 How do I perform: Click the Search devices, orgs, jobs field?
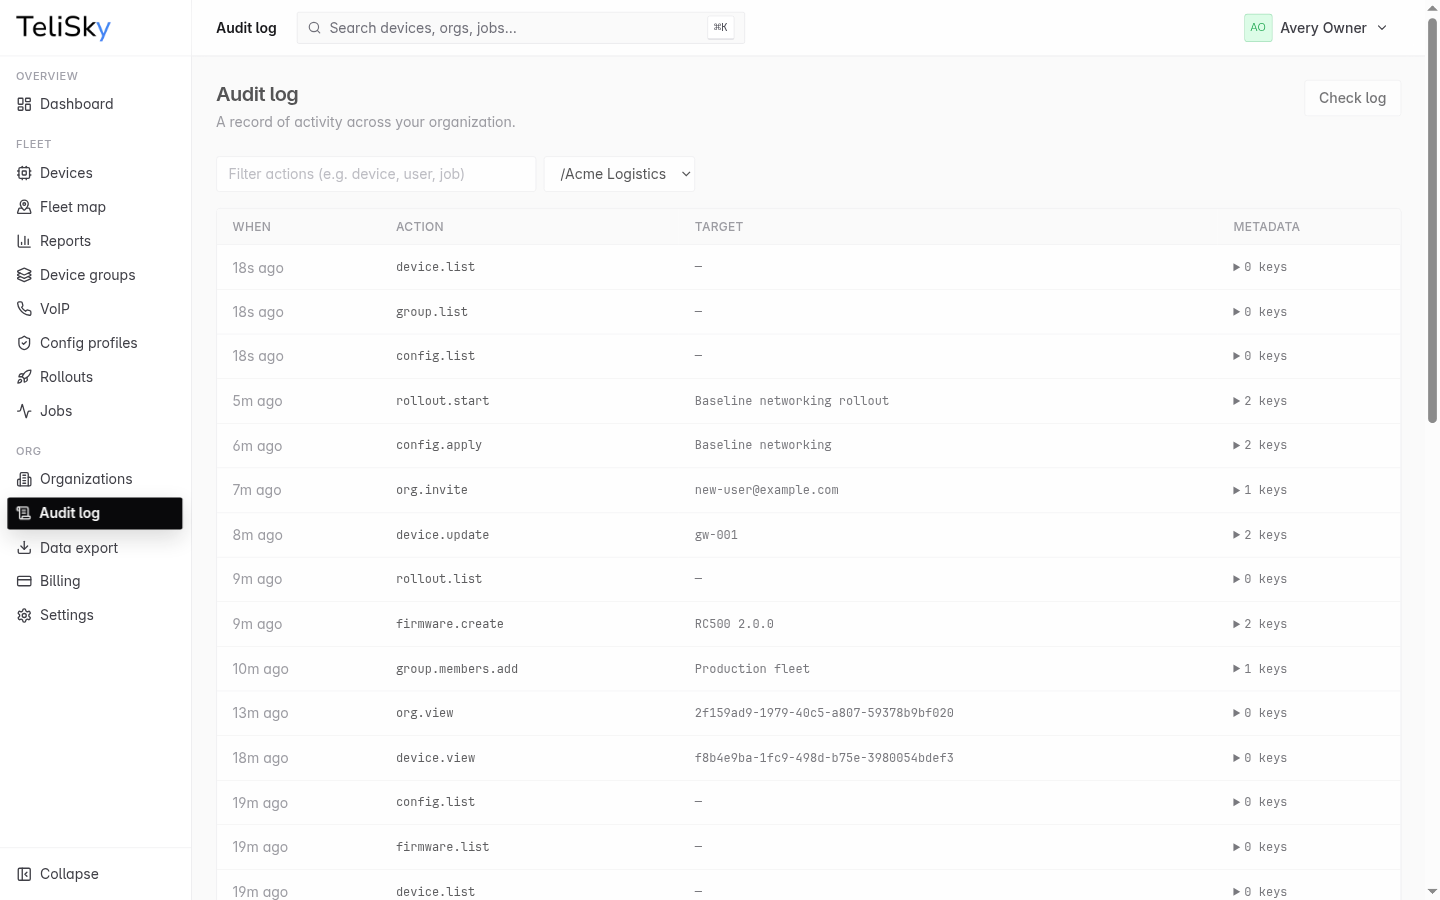coord(521,28)
